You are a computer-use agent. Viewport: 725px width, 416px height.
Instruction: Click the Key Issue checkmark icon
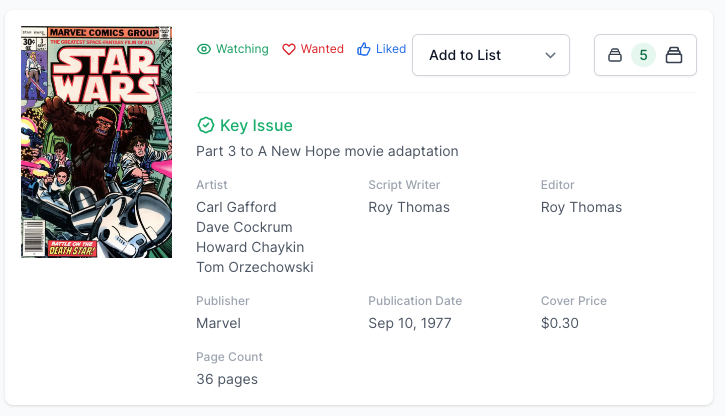point(206,125)
